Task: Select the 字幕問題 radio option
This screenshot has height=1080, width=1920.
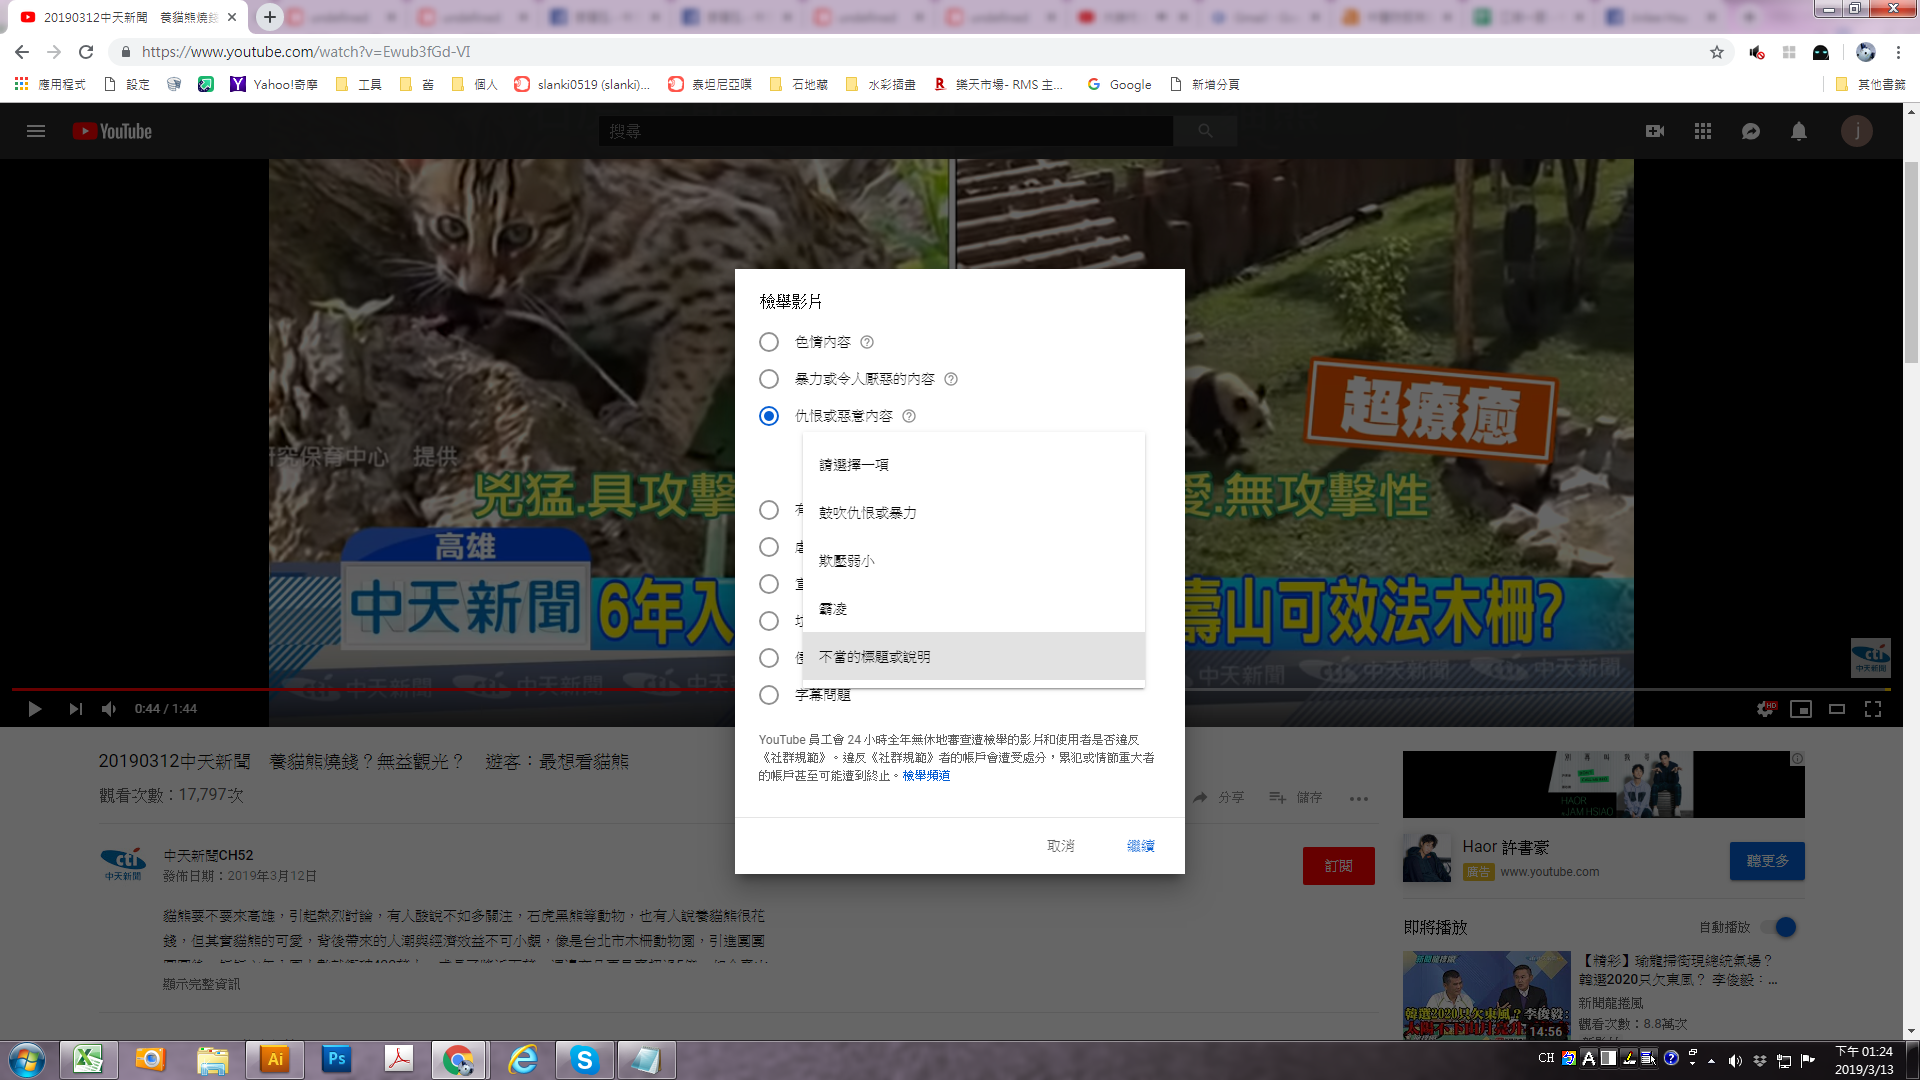Action: click(x=769, y=695)
